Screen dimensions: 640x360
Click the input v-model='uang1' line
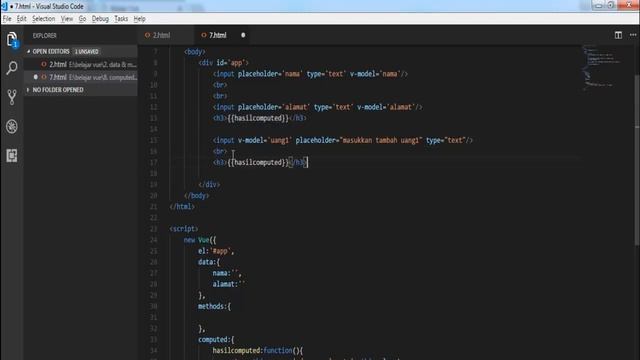click(x=343, y=140)
